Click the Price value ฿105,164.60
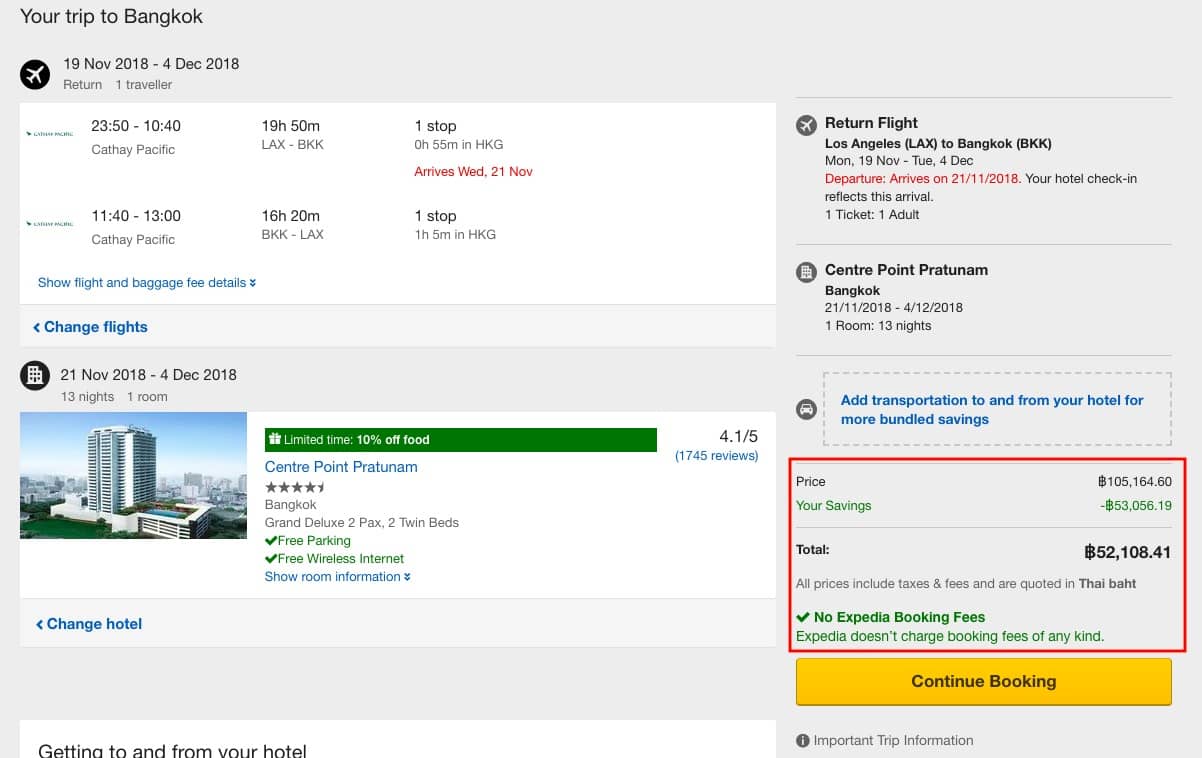 pyautogui.click(x=1134, y=482)
